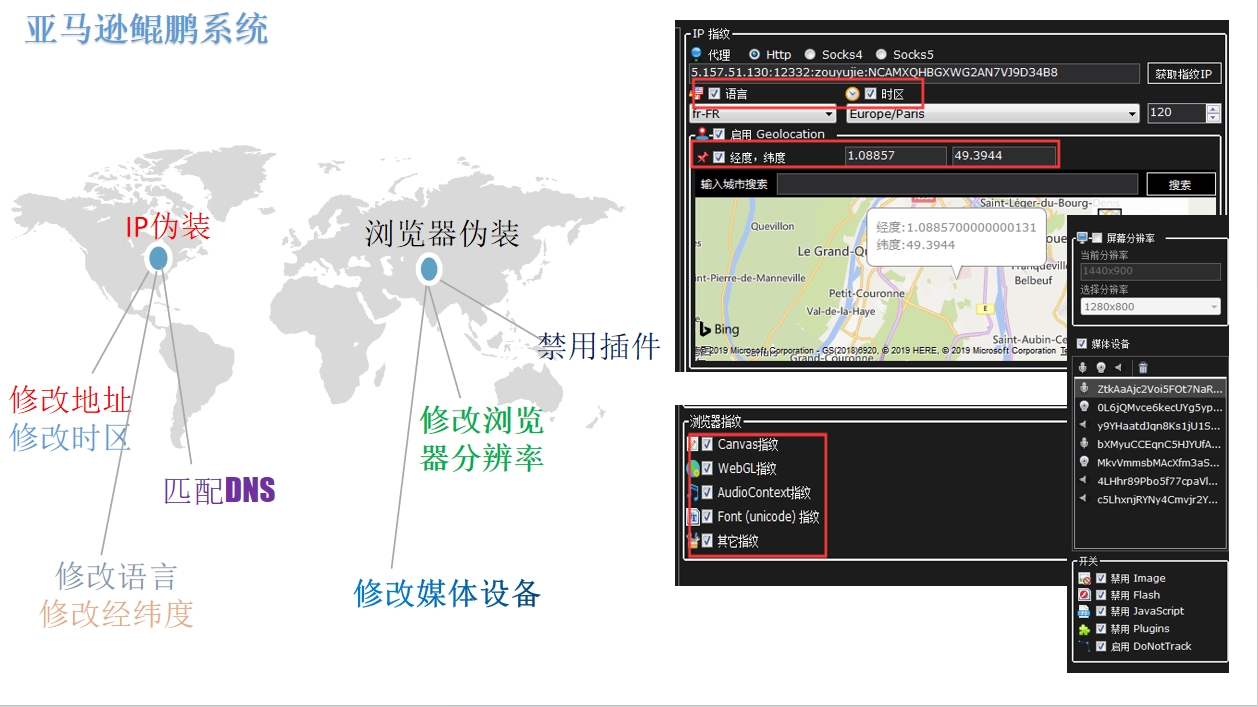Image resolution: width=1258 pixels, height=707 pixels.
Task: Click the blue 浏览器伪装 marker on world map
Action: tap(429, 268)
